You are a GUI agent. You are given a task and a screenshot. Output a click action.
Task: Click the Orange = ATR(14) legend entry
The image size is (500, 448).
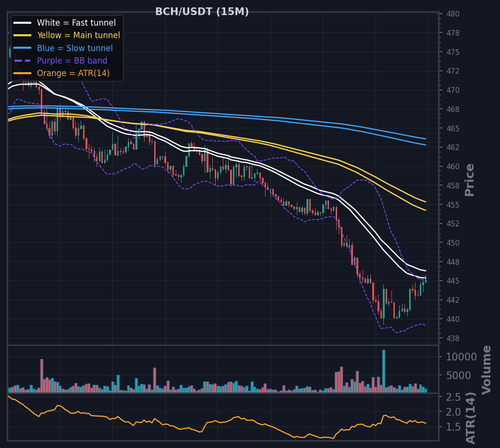click(x=73, y=73)
